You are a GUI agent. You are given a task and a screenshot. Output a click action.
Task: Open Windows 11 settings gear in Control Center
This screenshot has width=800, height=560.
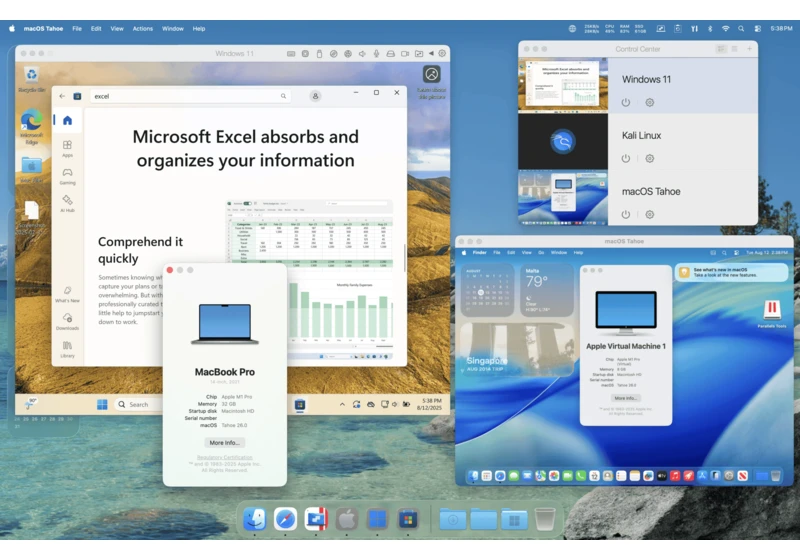click(649, 103)
